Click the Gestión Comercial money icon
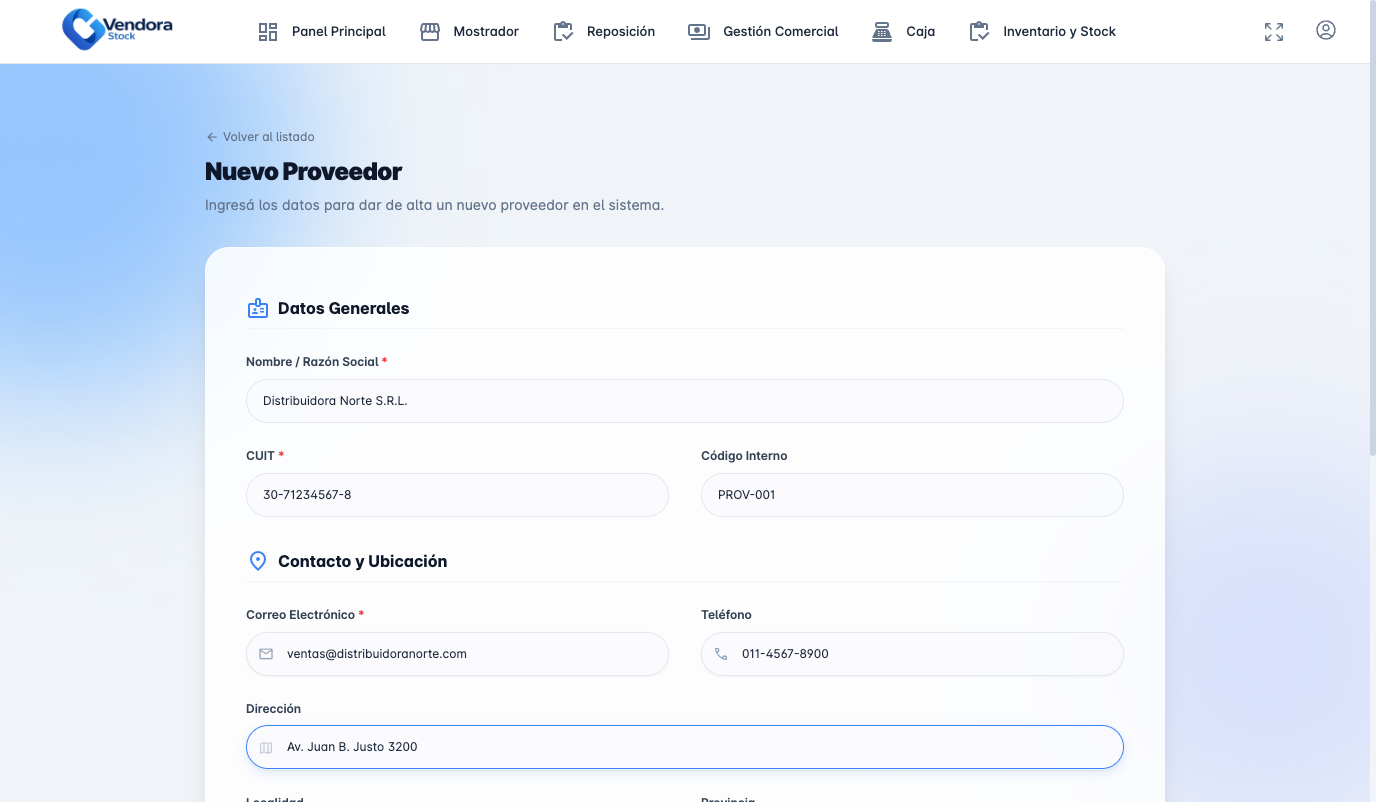1376x802 pixels. coord(699,32)
